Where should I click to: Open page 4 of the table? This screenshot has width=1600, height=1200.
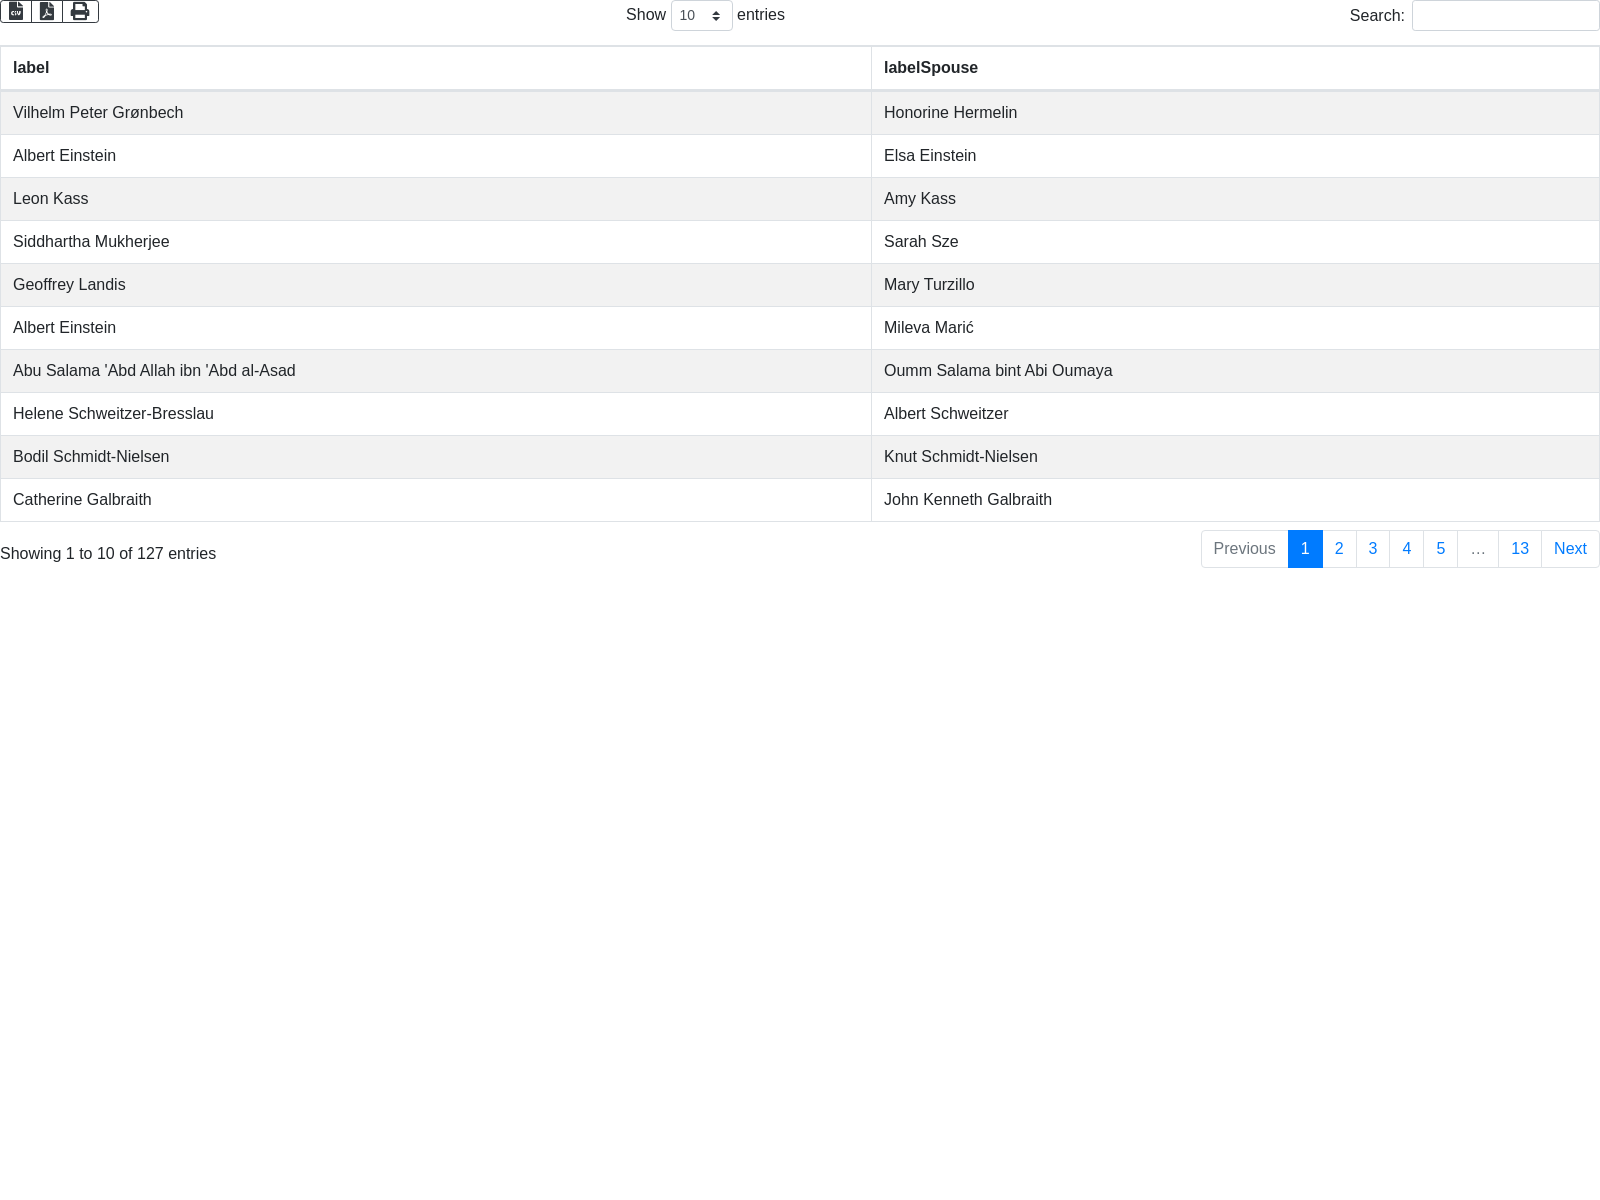[x=1406, y=549]
